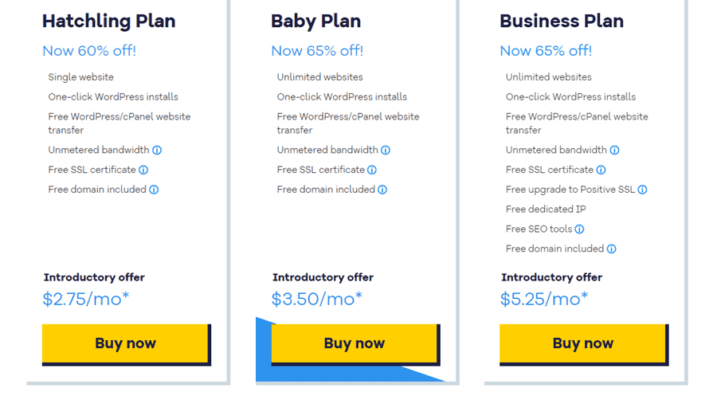This screenshot has height=400, width=717.
Task: Show info for Baby Plan Free domain included
Action: (x=383, y=190)
